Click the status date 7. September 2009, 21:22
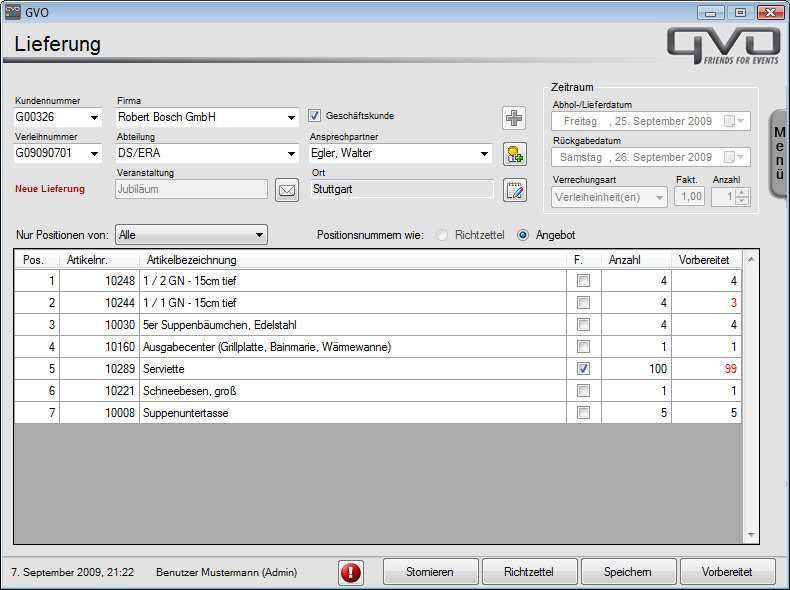Screen dimensions: 790x590 coord(73,572)
